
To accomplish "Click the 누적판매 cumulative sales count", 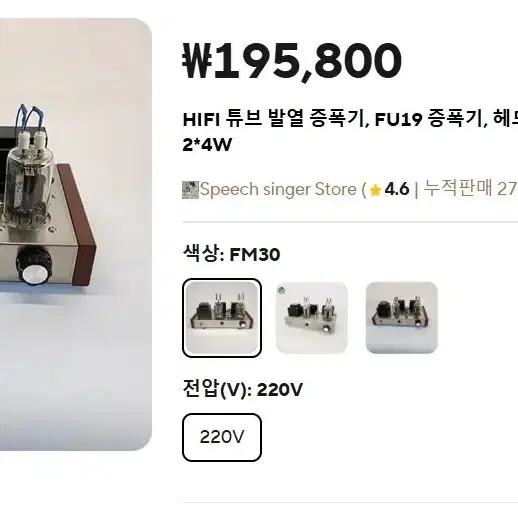I will (470, 189).
